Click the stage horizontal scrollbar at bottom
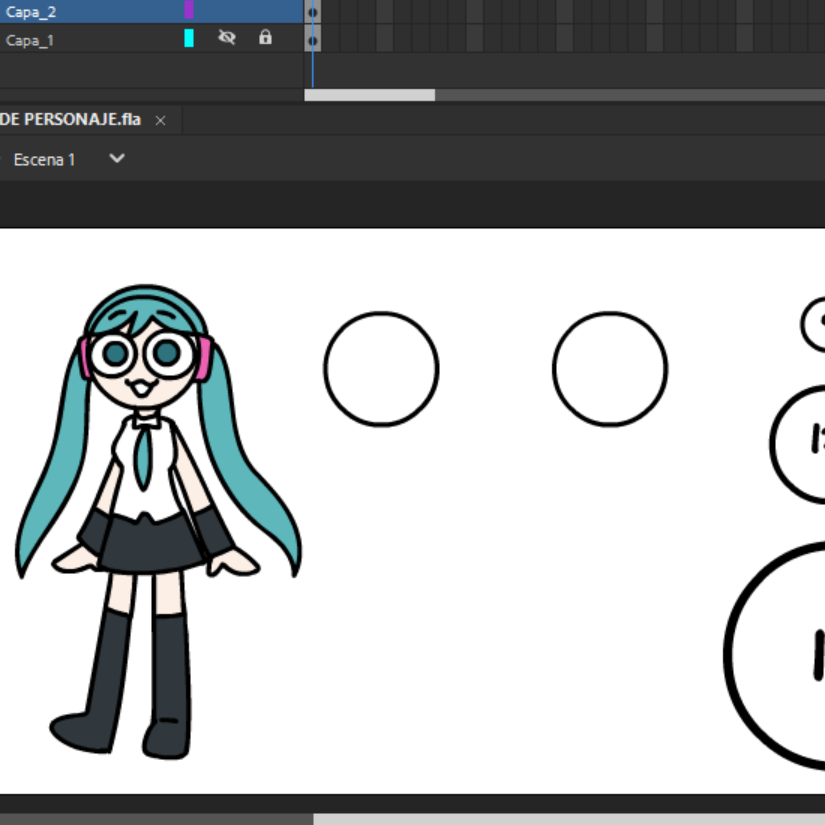Image resolution: width=825 pixels, height=825 pixels. click(569, 819)
